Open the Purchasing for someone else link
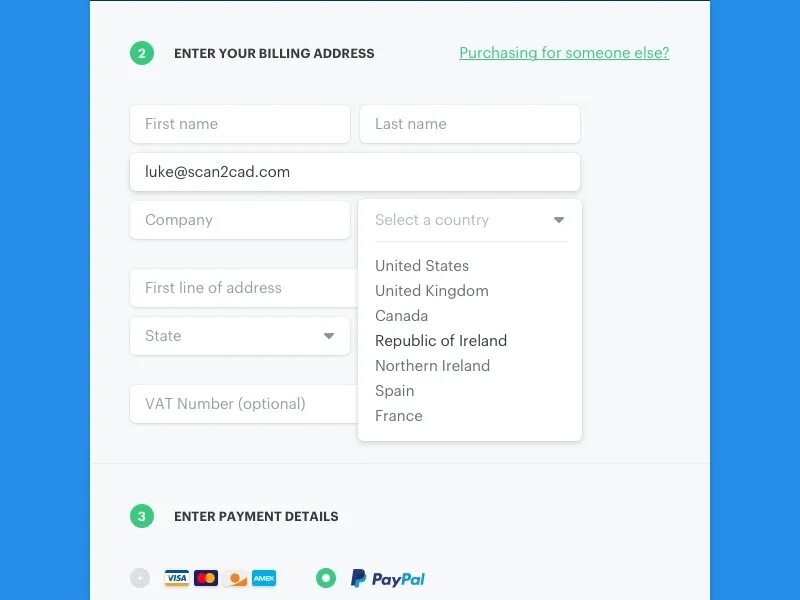Screen dimensions: 800x600 pyautogui.click(x=564, y=53)
